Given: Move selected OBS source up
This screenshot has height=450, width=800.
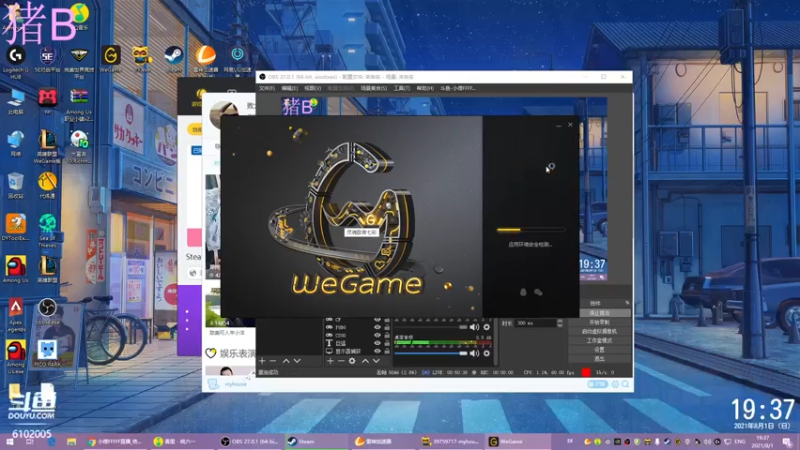Looking at the screenshot, I should [x=365, y=361].
